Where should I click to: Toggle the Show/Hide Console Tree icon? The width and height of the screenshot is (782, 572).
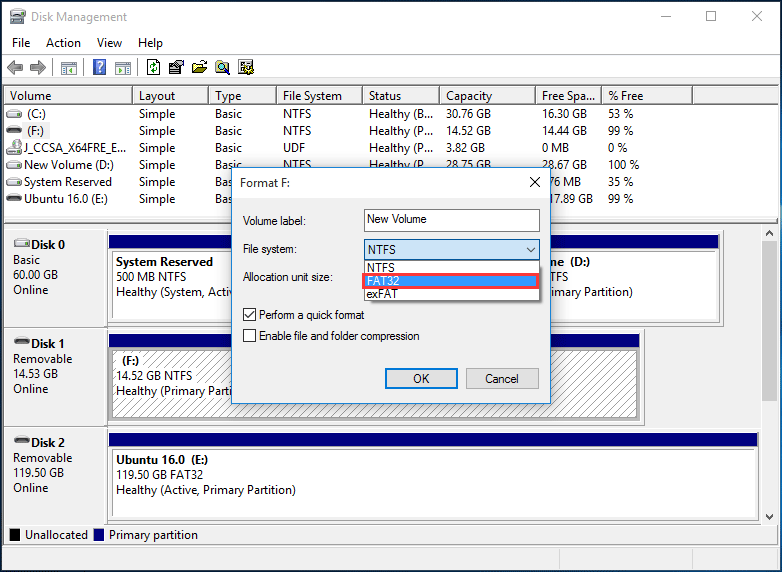69,67
